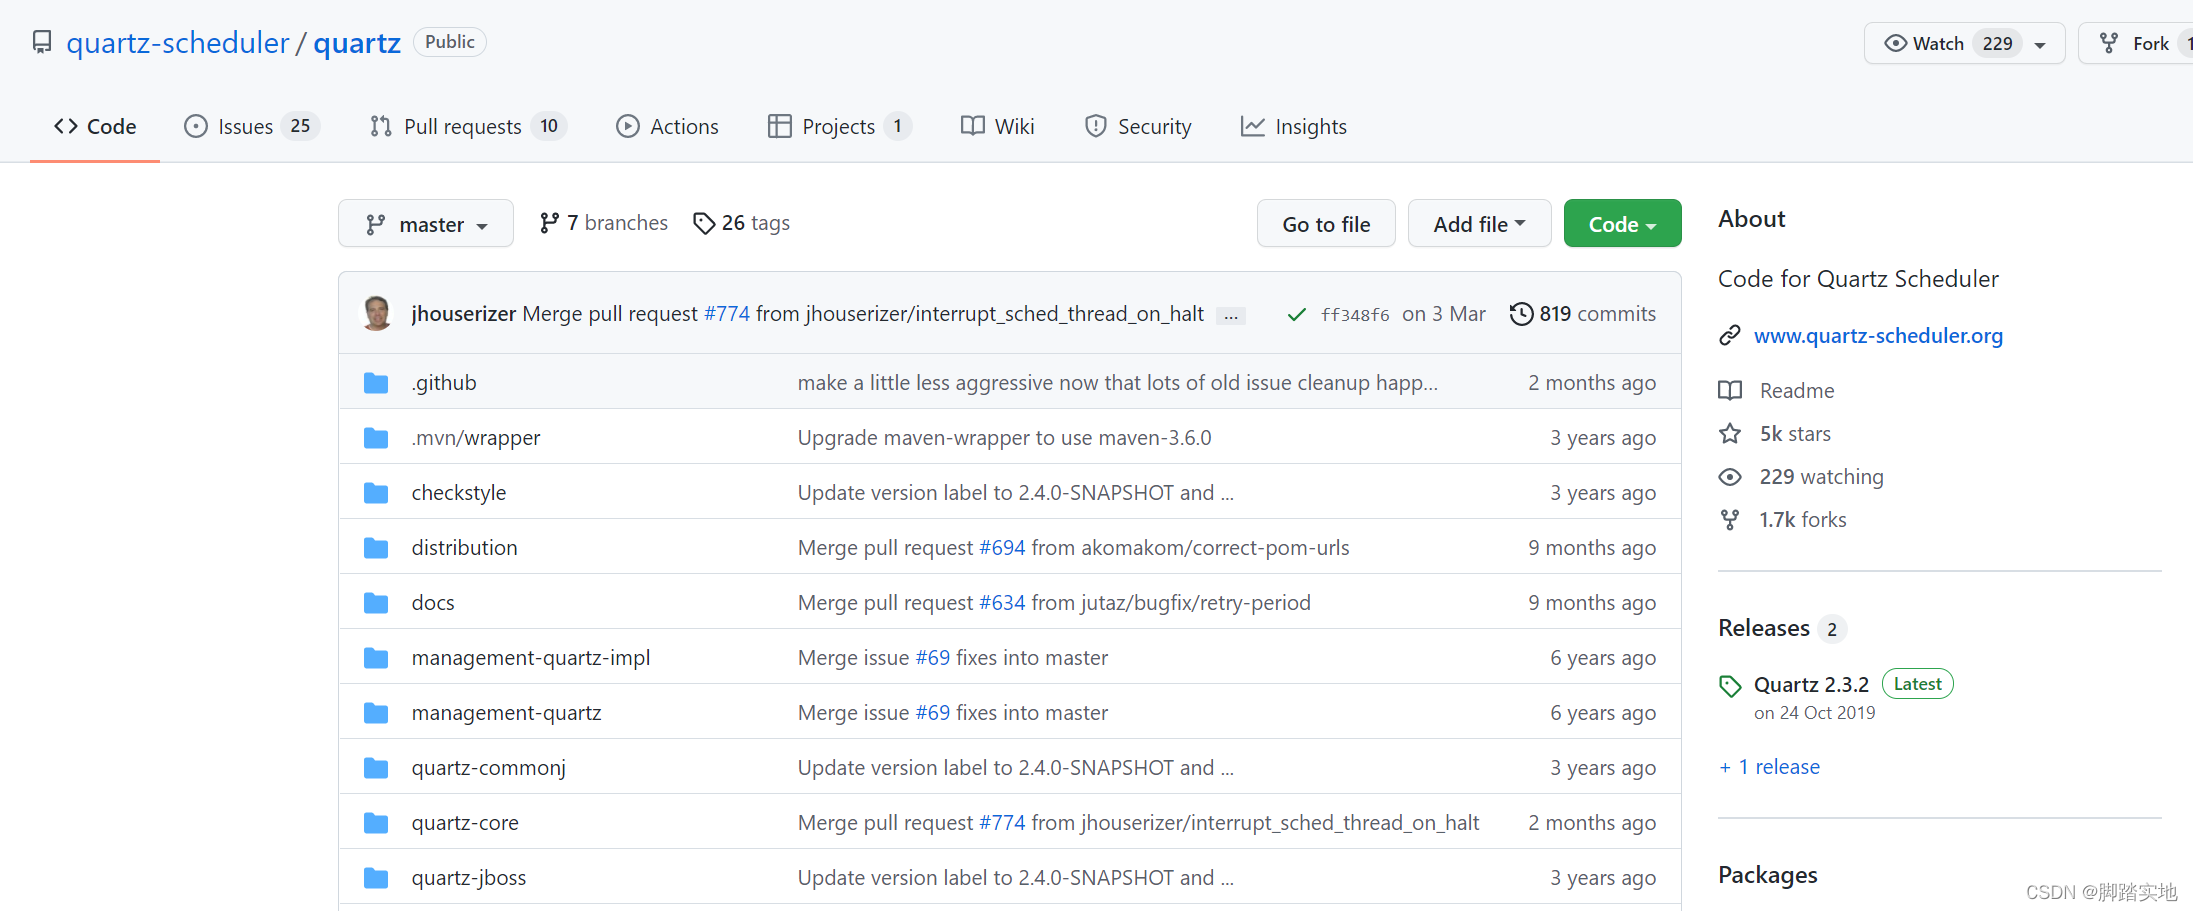Viewport: 2193px width, 911px height.
Task: Open the quartz-core folder name
Action: (x=465, y=823)
